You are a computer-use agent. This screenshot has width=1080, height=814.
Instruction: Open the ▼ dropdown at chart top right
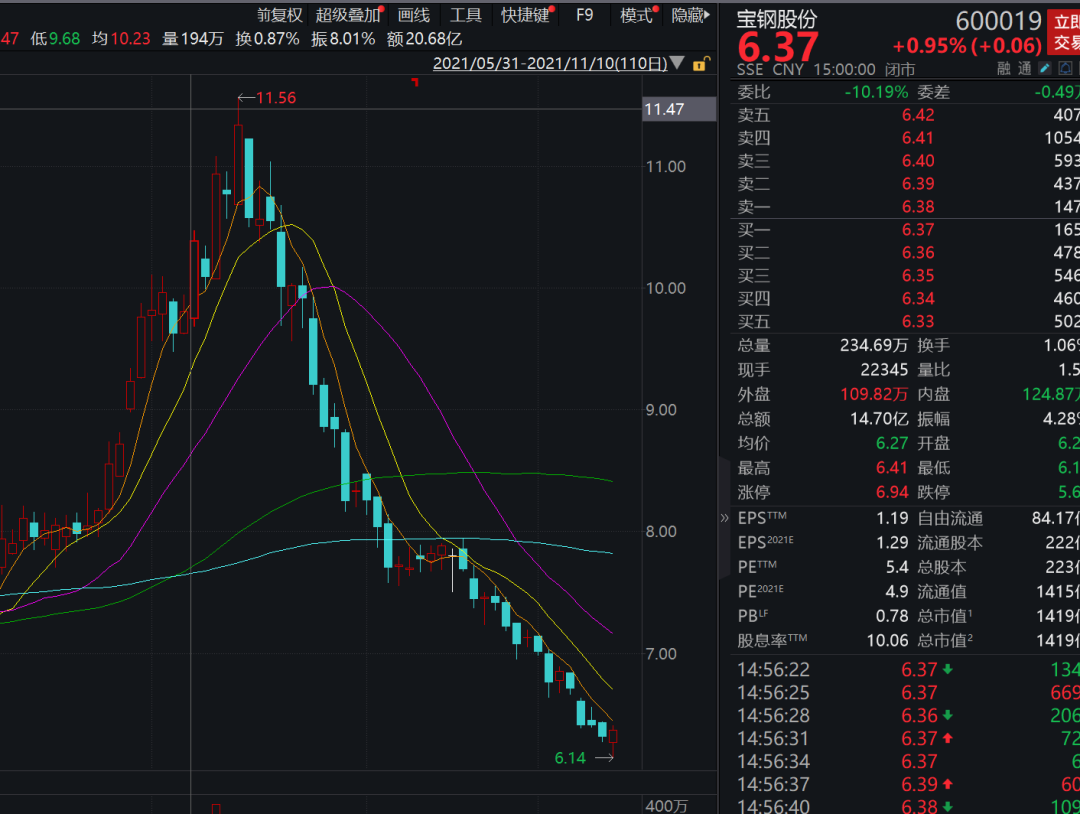677,62
